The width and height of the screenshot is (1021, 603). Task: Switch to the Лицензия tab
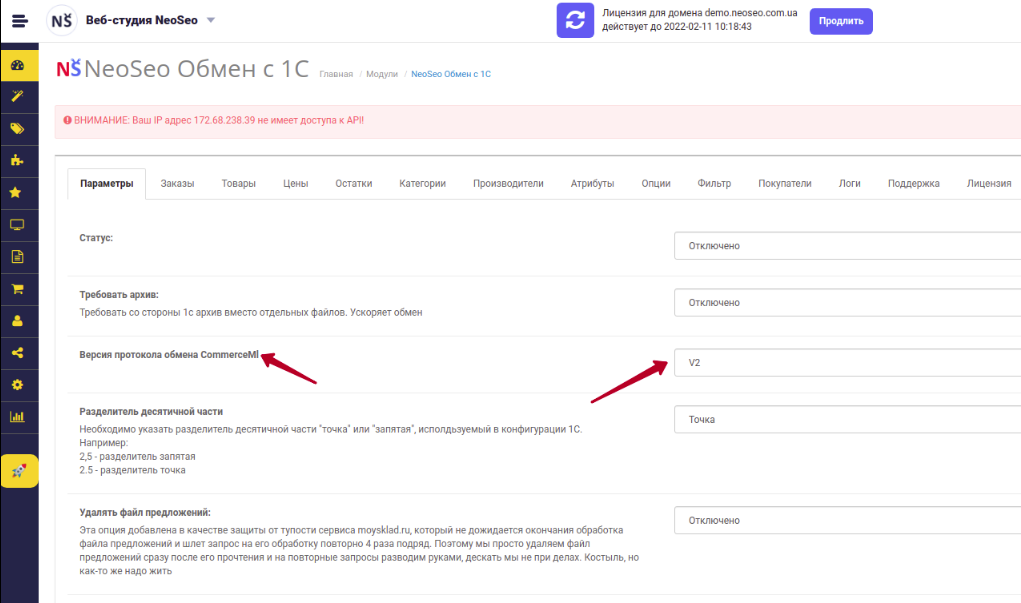pos(988,184)
